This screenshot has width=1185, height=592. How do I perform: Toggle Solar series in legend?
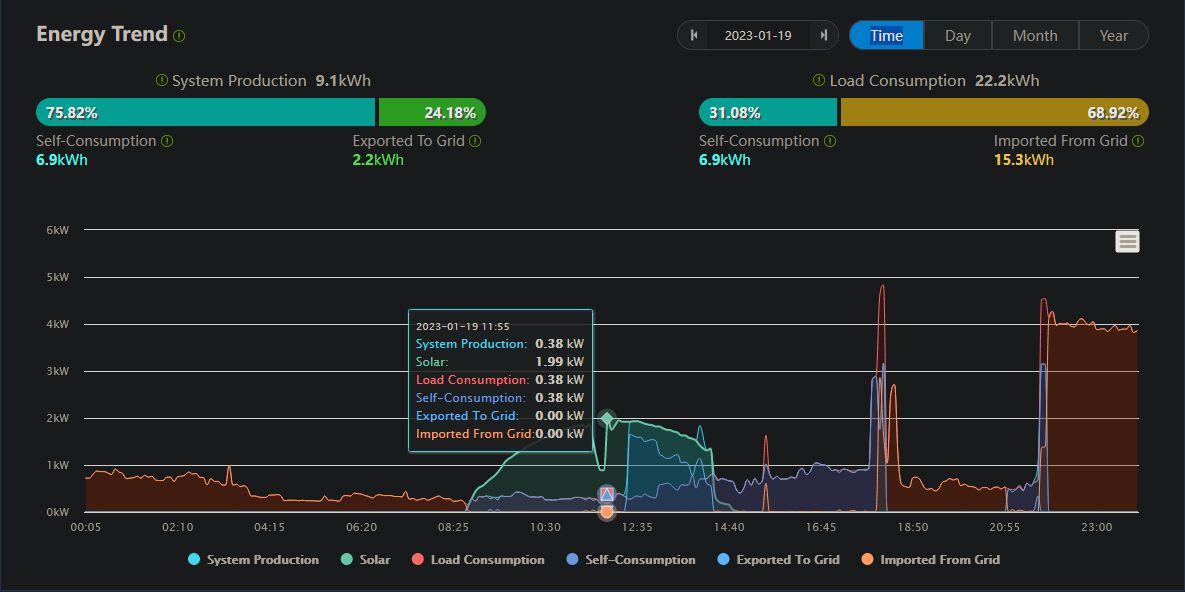point(366,560)
